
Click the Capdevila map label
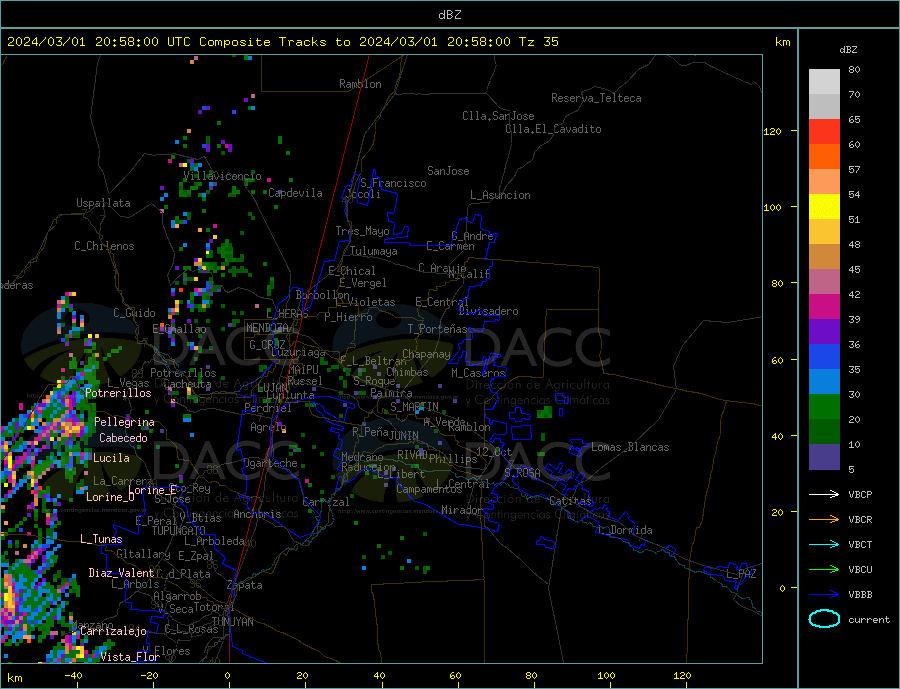point(295,193)
